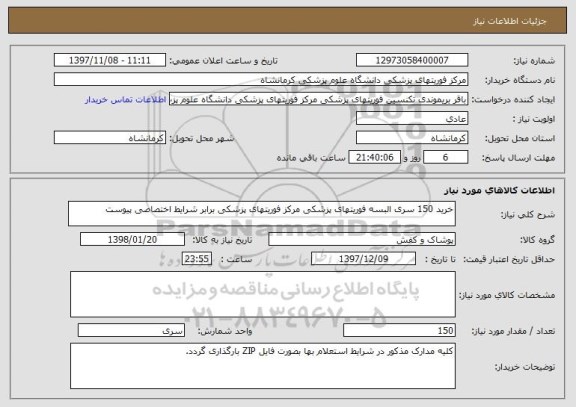Click the شماره نیاز label
This screenshot has height=407, width=576.
tap(534, 61)
